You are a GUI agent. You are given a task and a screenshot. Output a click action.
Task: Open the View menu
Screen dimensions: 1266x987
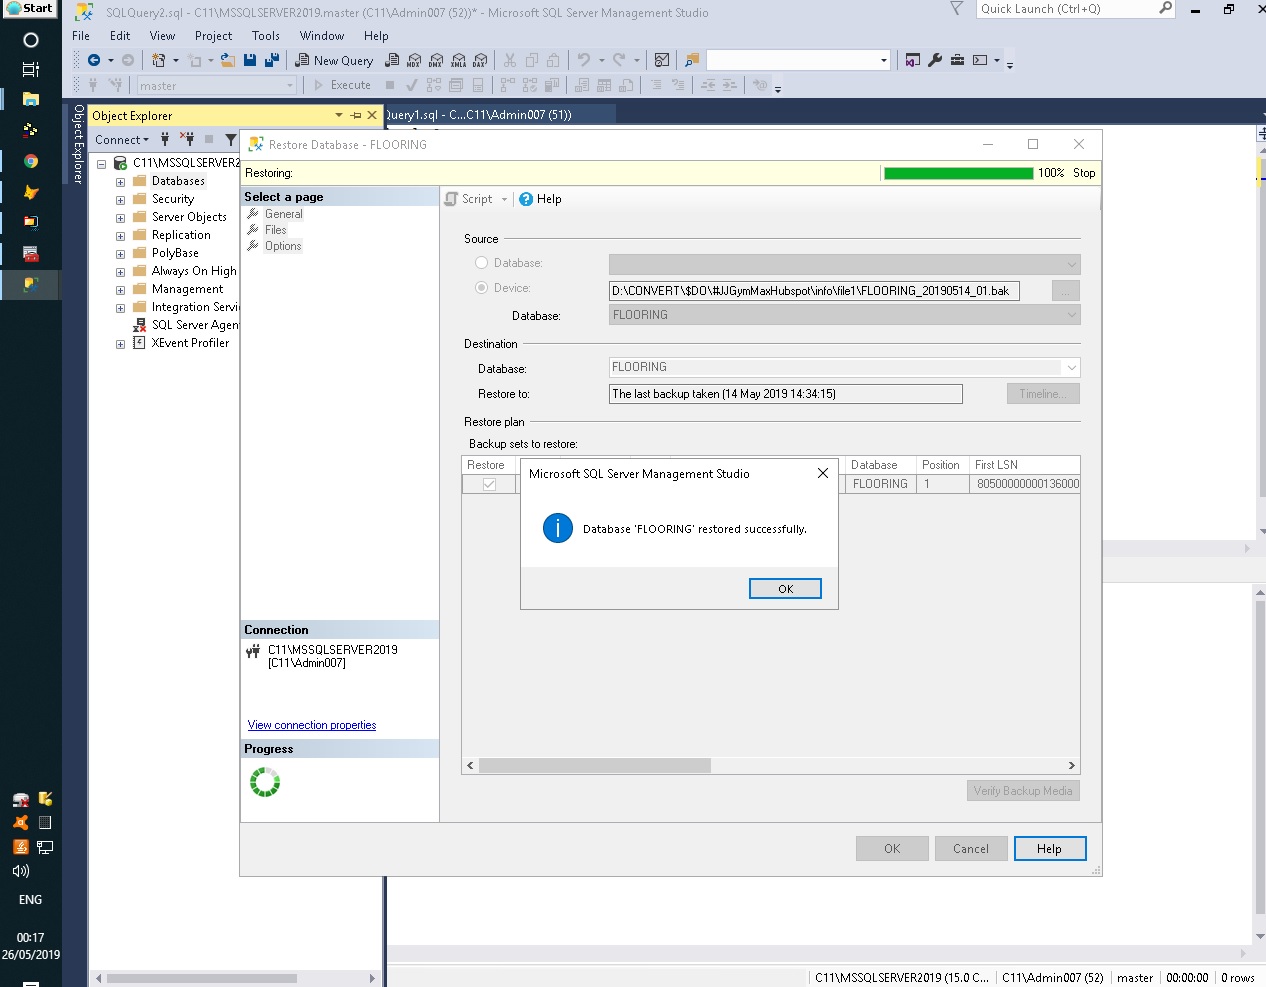[x=162, y=36]
